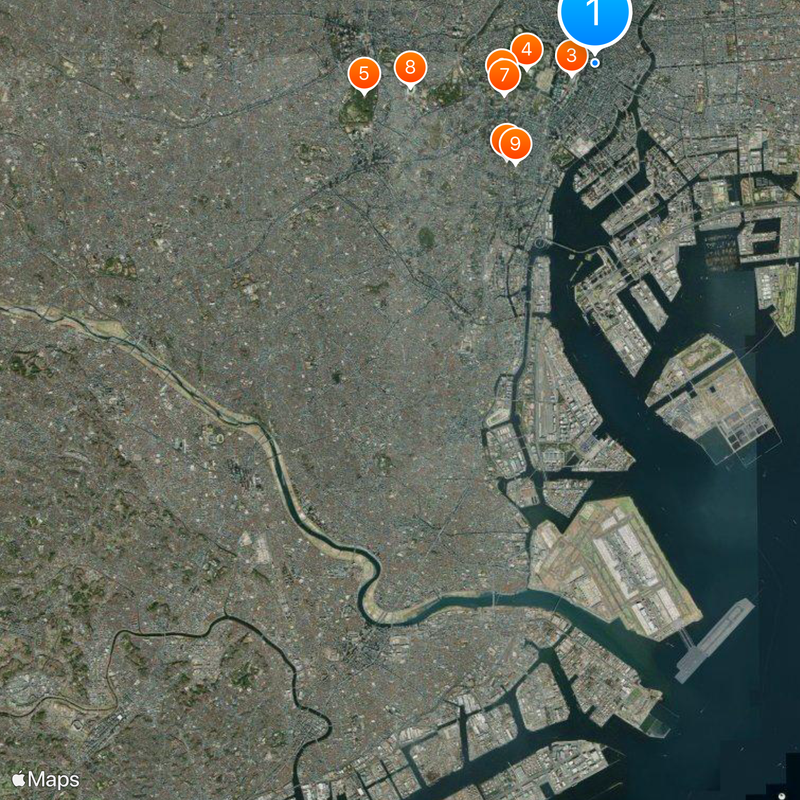
Task: Click the small round green park mid-map
Action: [x=427, y=238]
